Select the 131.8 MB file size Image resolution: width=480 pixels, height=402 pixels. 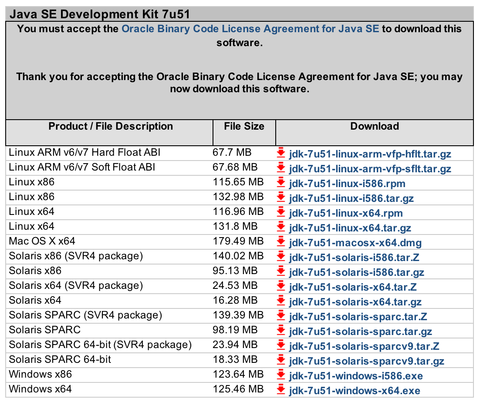tap(235, 226)
